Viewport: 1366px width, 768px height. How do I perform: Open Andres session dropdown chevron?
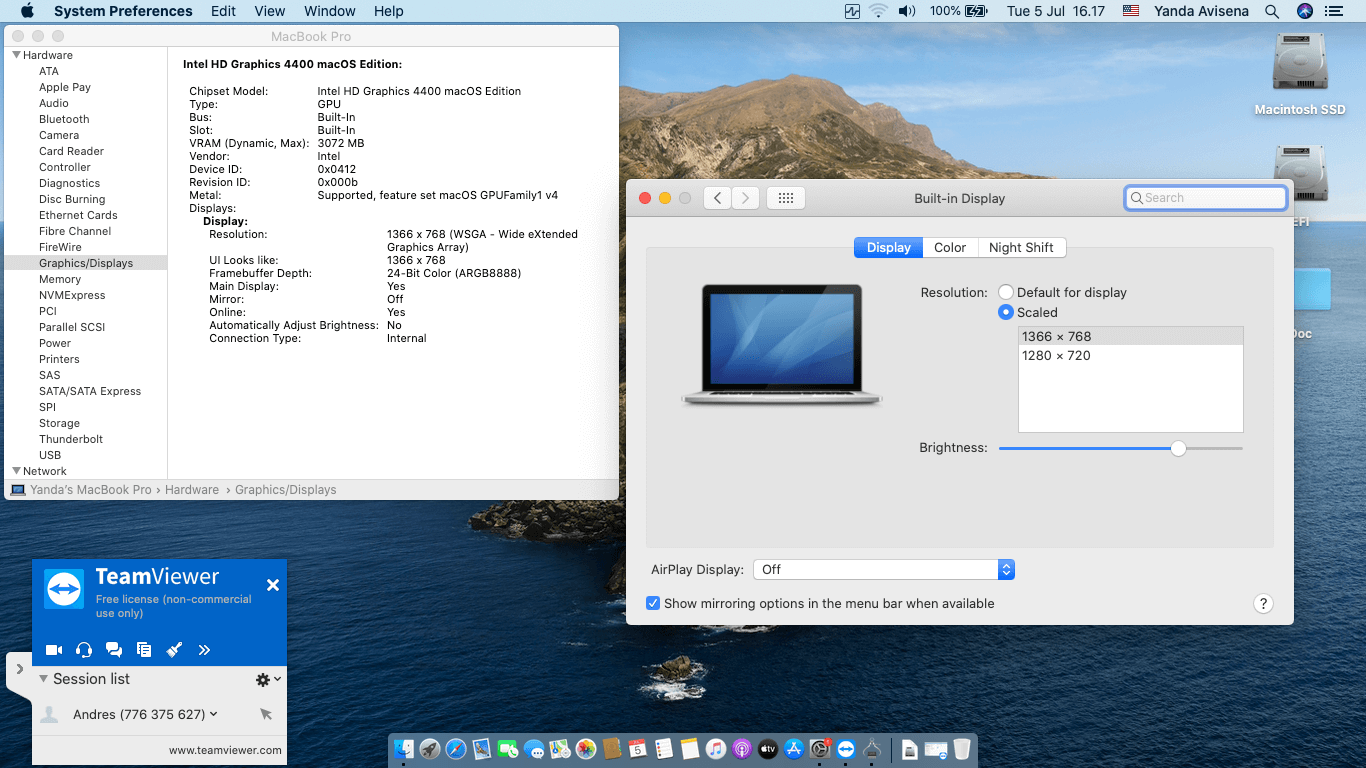coord(214,714)
